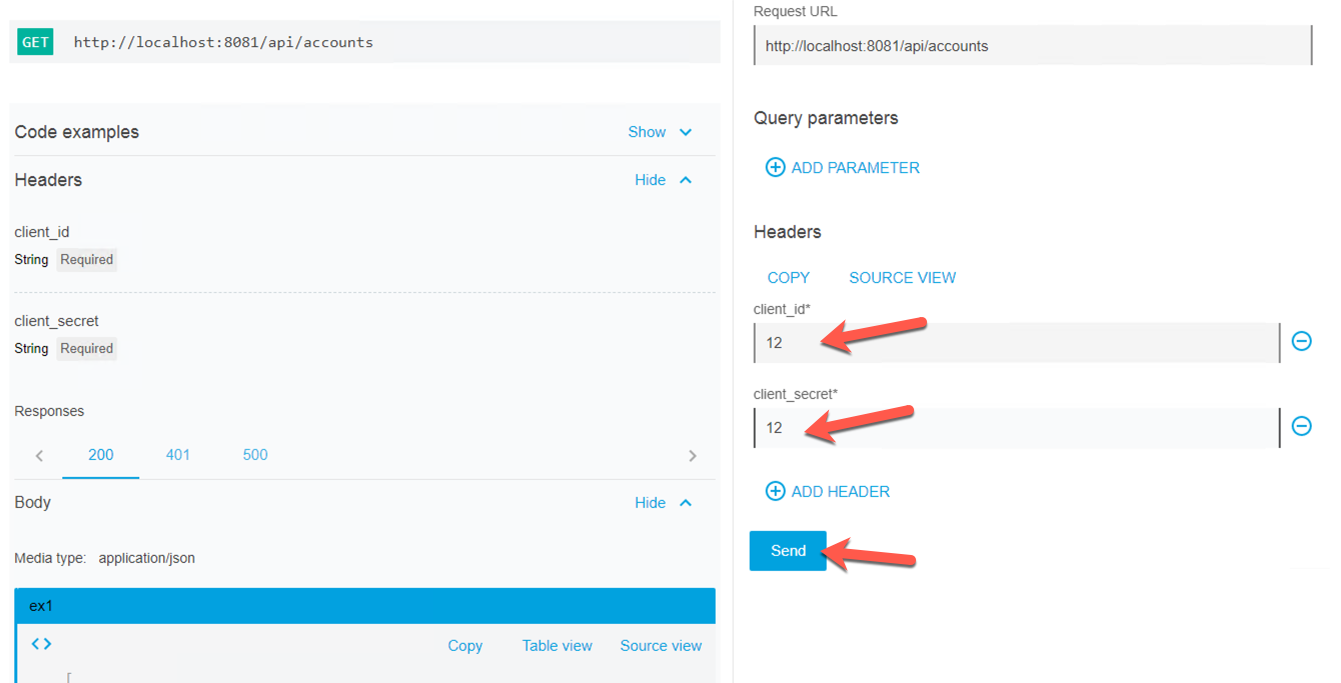Click ADD HEADER button label
Screen dimensions: 1341x683
[x=840, y=492]
